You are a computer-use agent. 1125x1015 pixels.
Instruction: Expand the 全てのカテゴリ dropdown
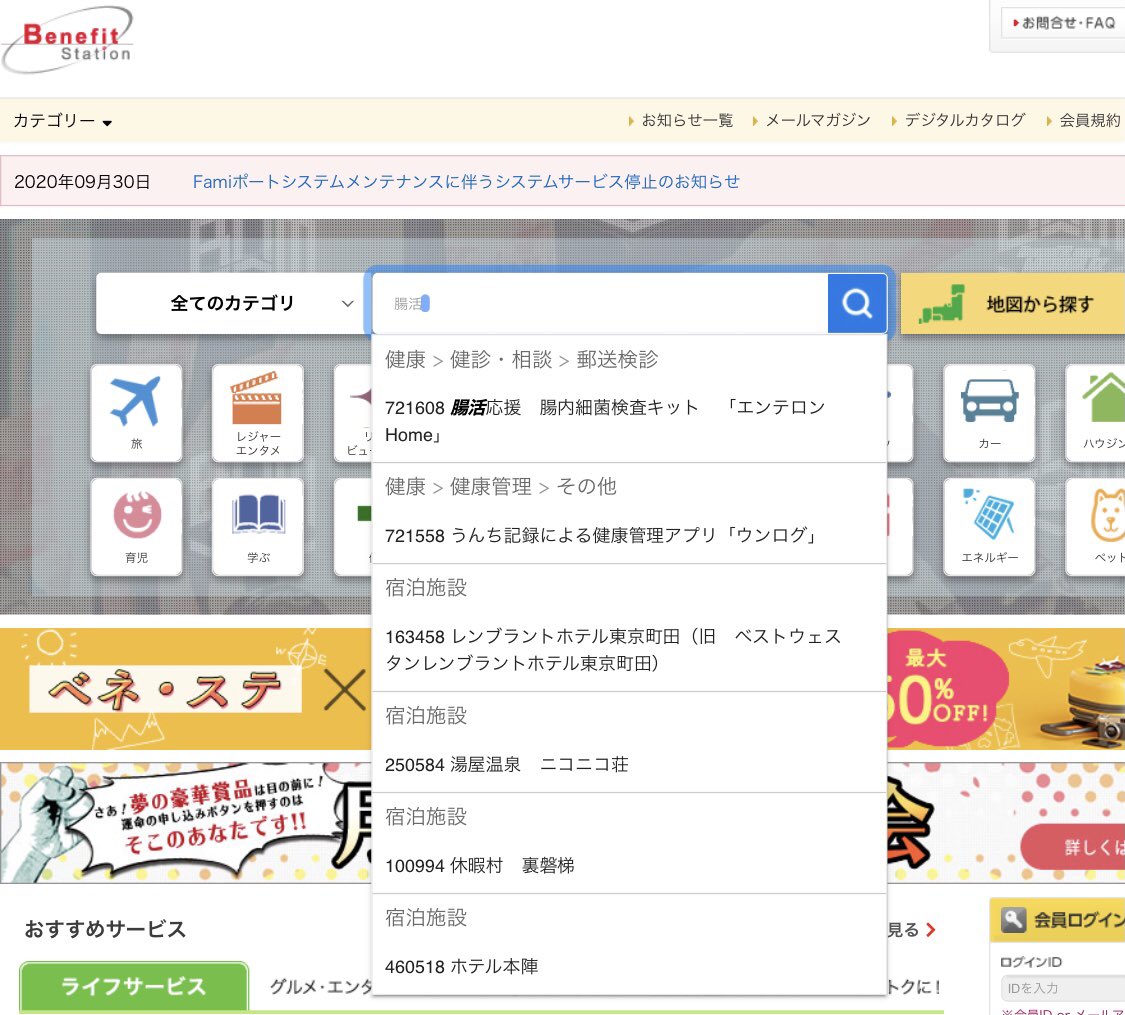pyautogui.click(x=231, y=302)
